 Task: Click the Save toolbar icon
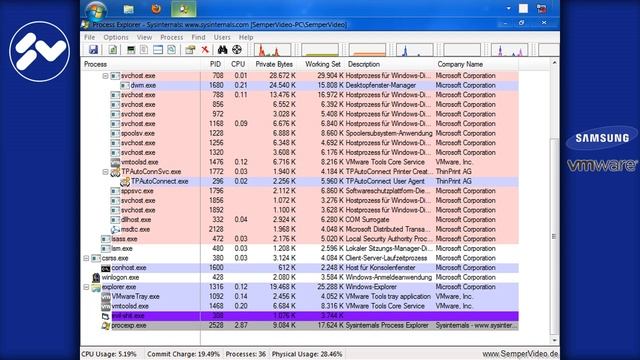pyautogui.click(x=93, y=50)
